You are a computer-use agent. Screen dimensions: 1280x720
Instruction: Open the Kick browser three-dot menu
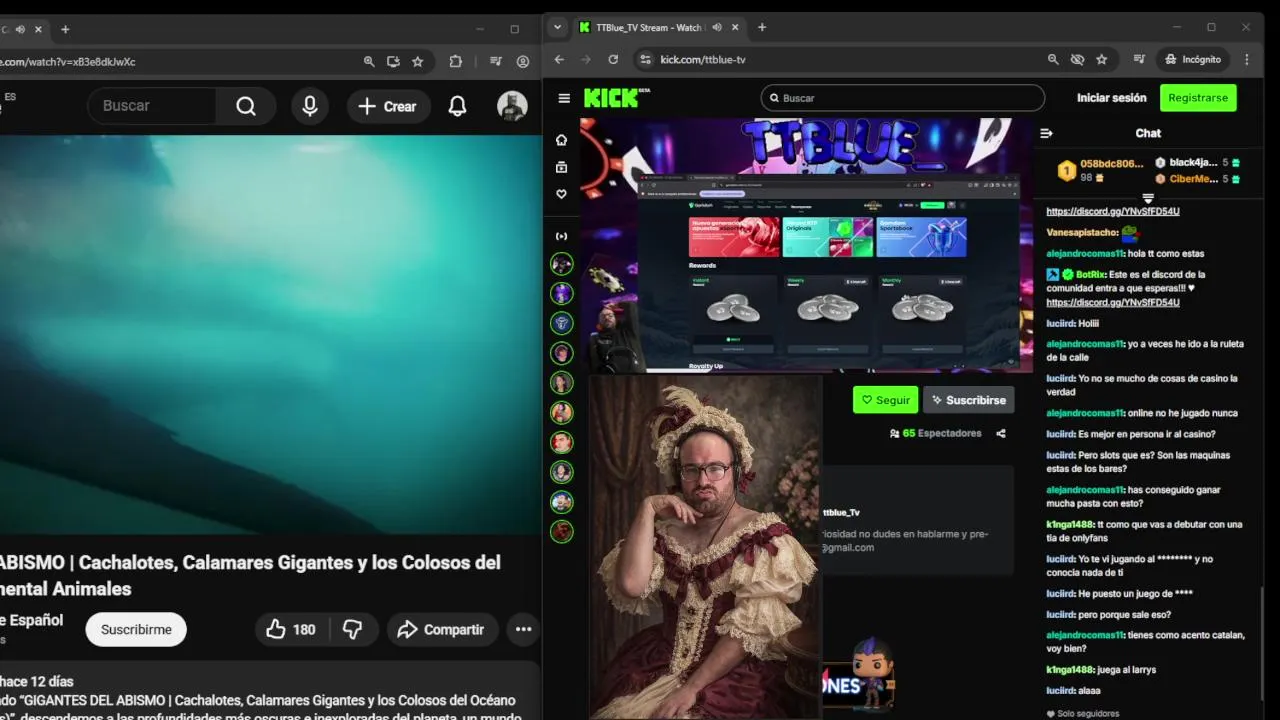[x=1246, y=59]
